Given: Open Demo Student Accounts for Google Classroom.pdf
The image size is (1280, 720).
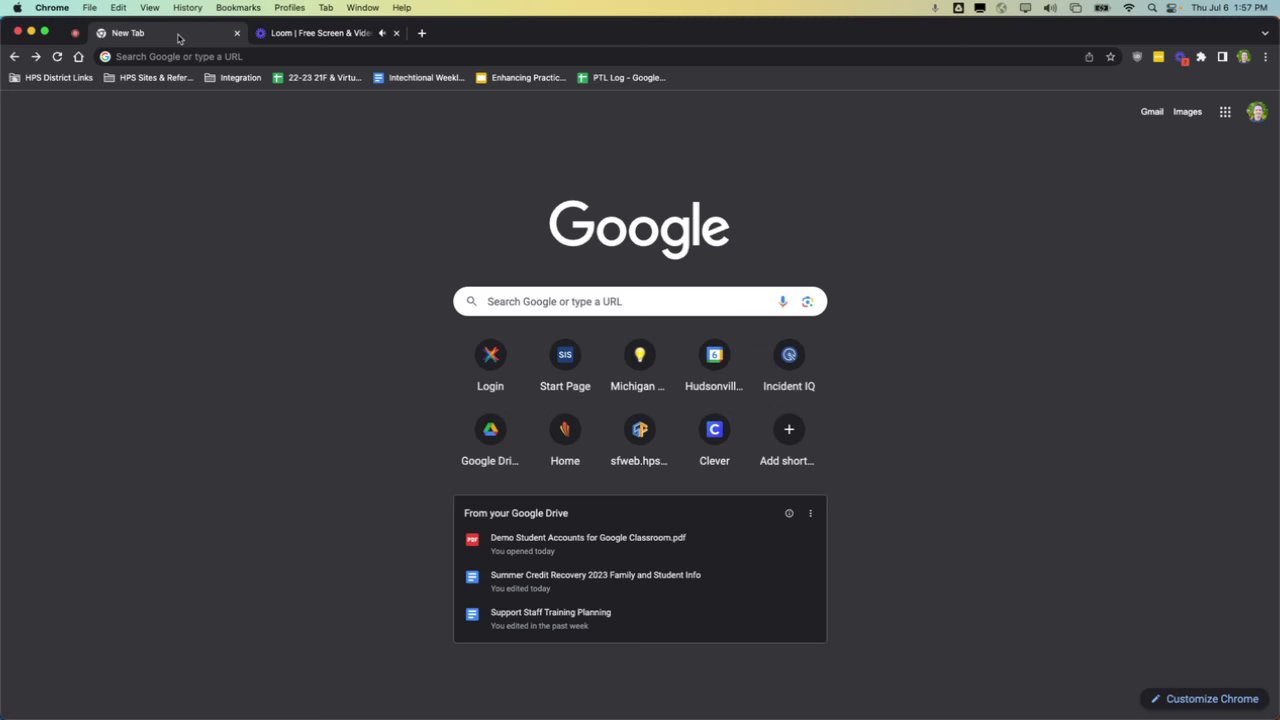Looking at the screenshot, I should tap(640, 544).
